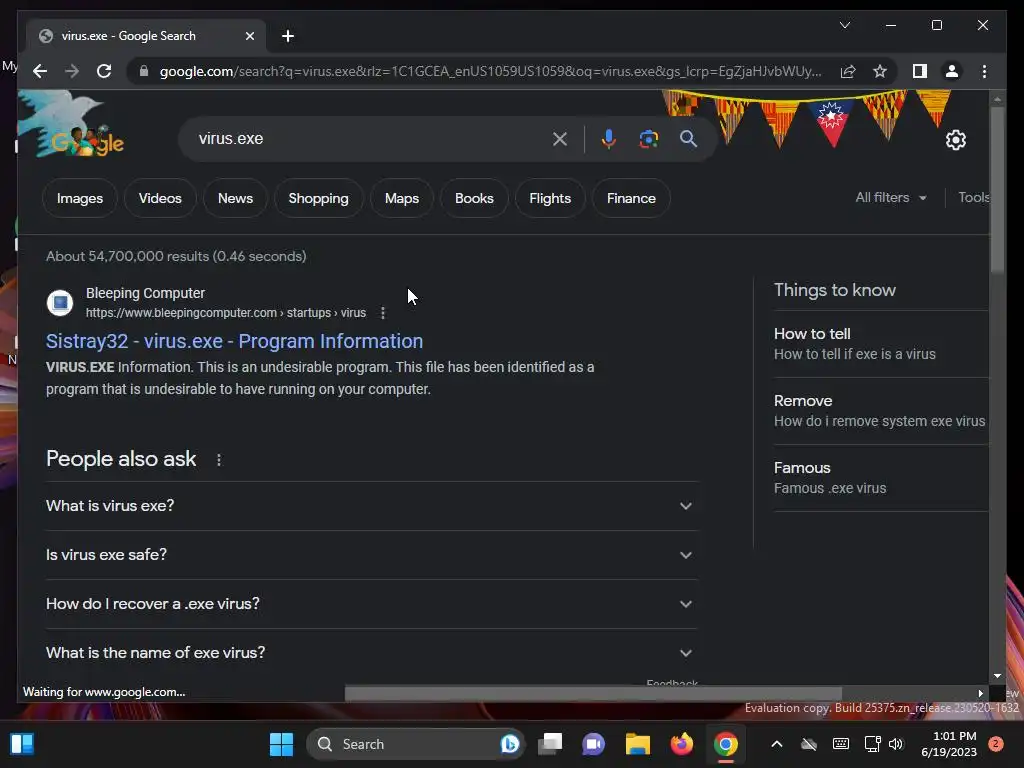
Task: Click the Bleeping Computer site favicon
Action: [59, 302]
